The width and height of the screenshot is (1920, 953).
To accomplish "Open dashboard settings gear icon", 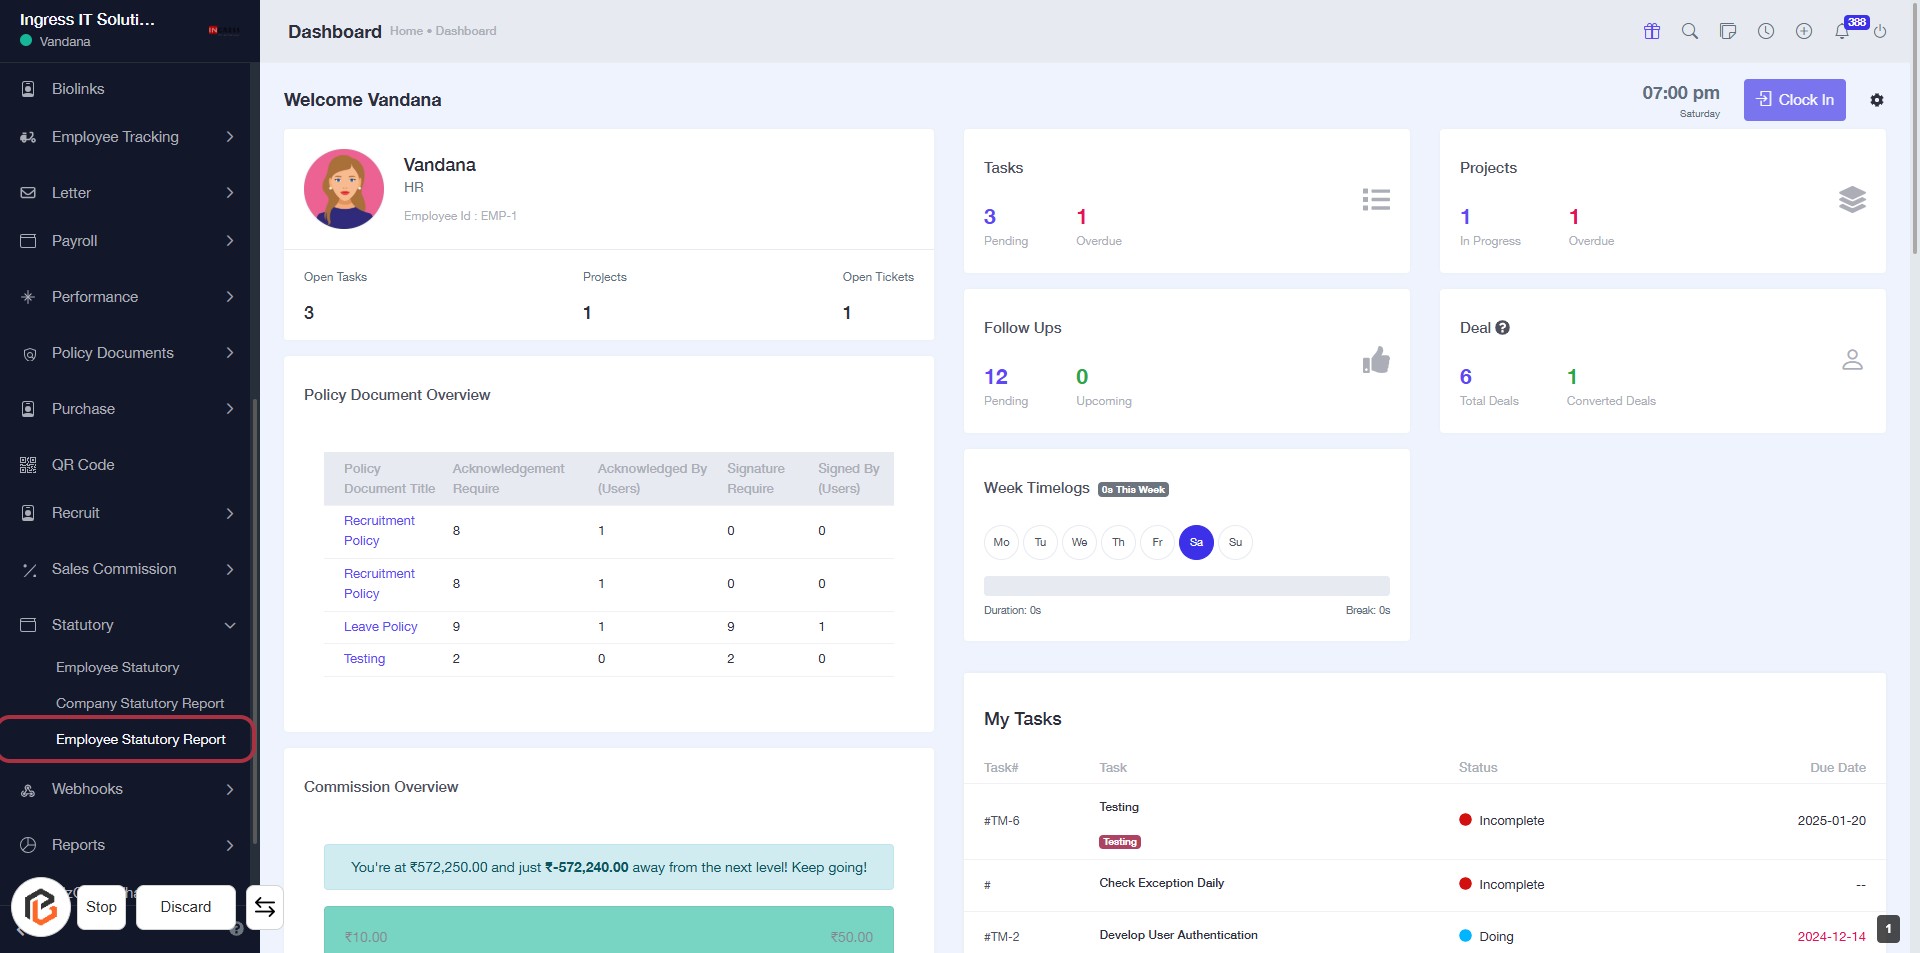I will click(1877, 100).
